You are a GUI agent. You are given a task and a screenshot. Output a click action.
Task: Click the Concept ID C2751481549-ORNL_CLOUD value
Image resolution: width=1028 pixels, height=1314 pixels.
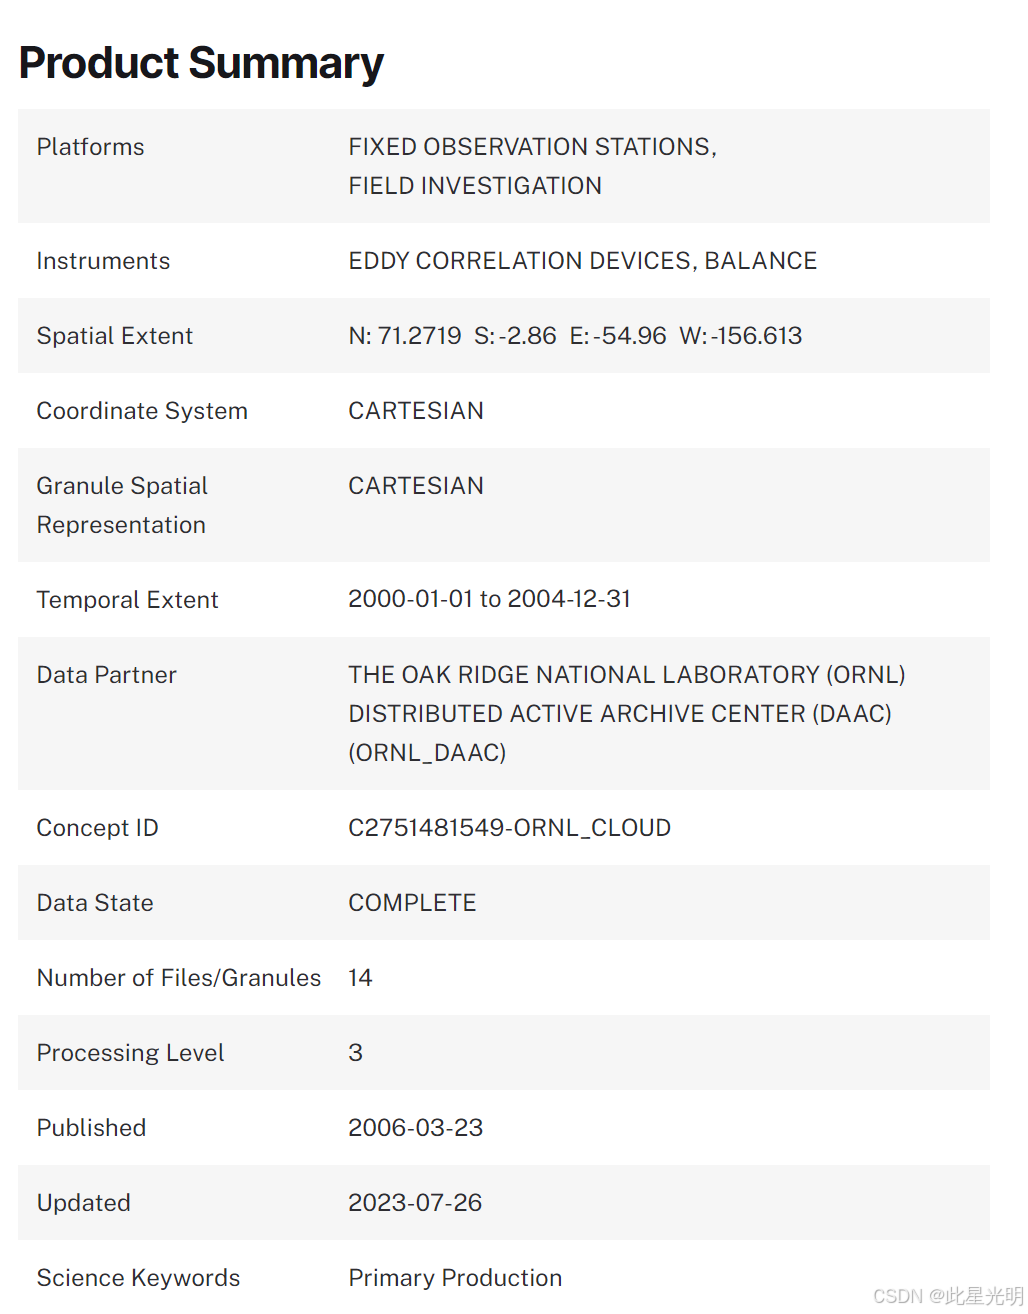click(509, 828)
